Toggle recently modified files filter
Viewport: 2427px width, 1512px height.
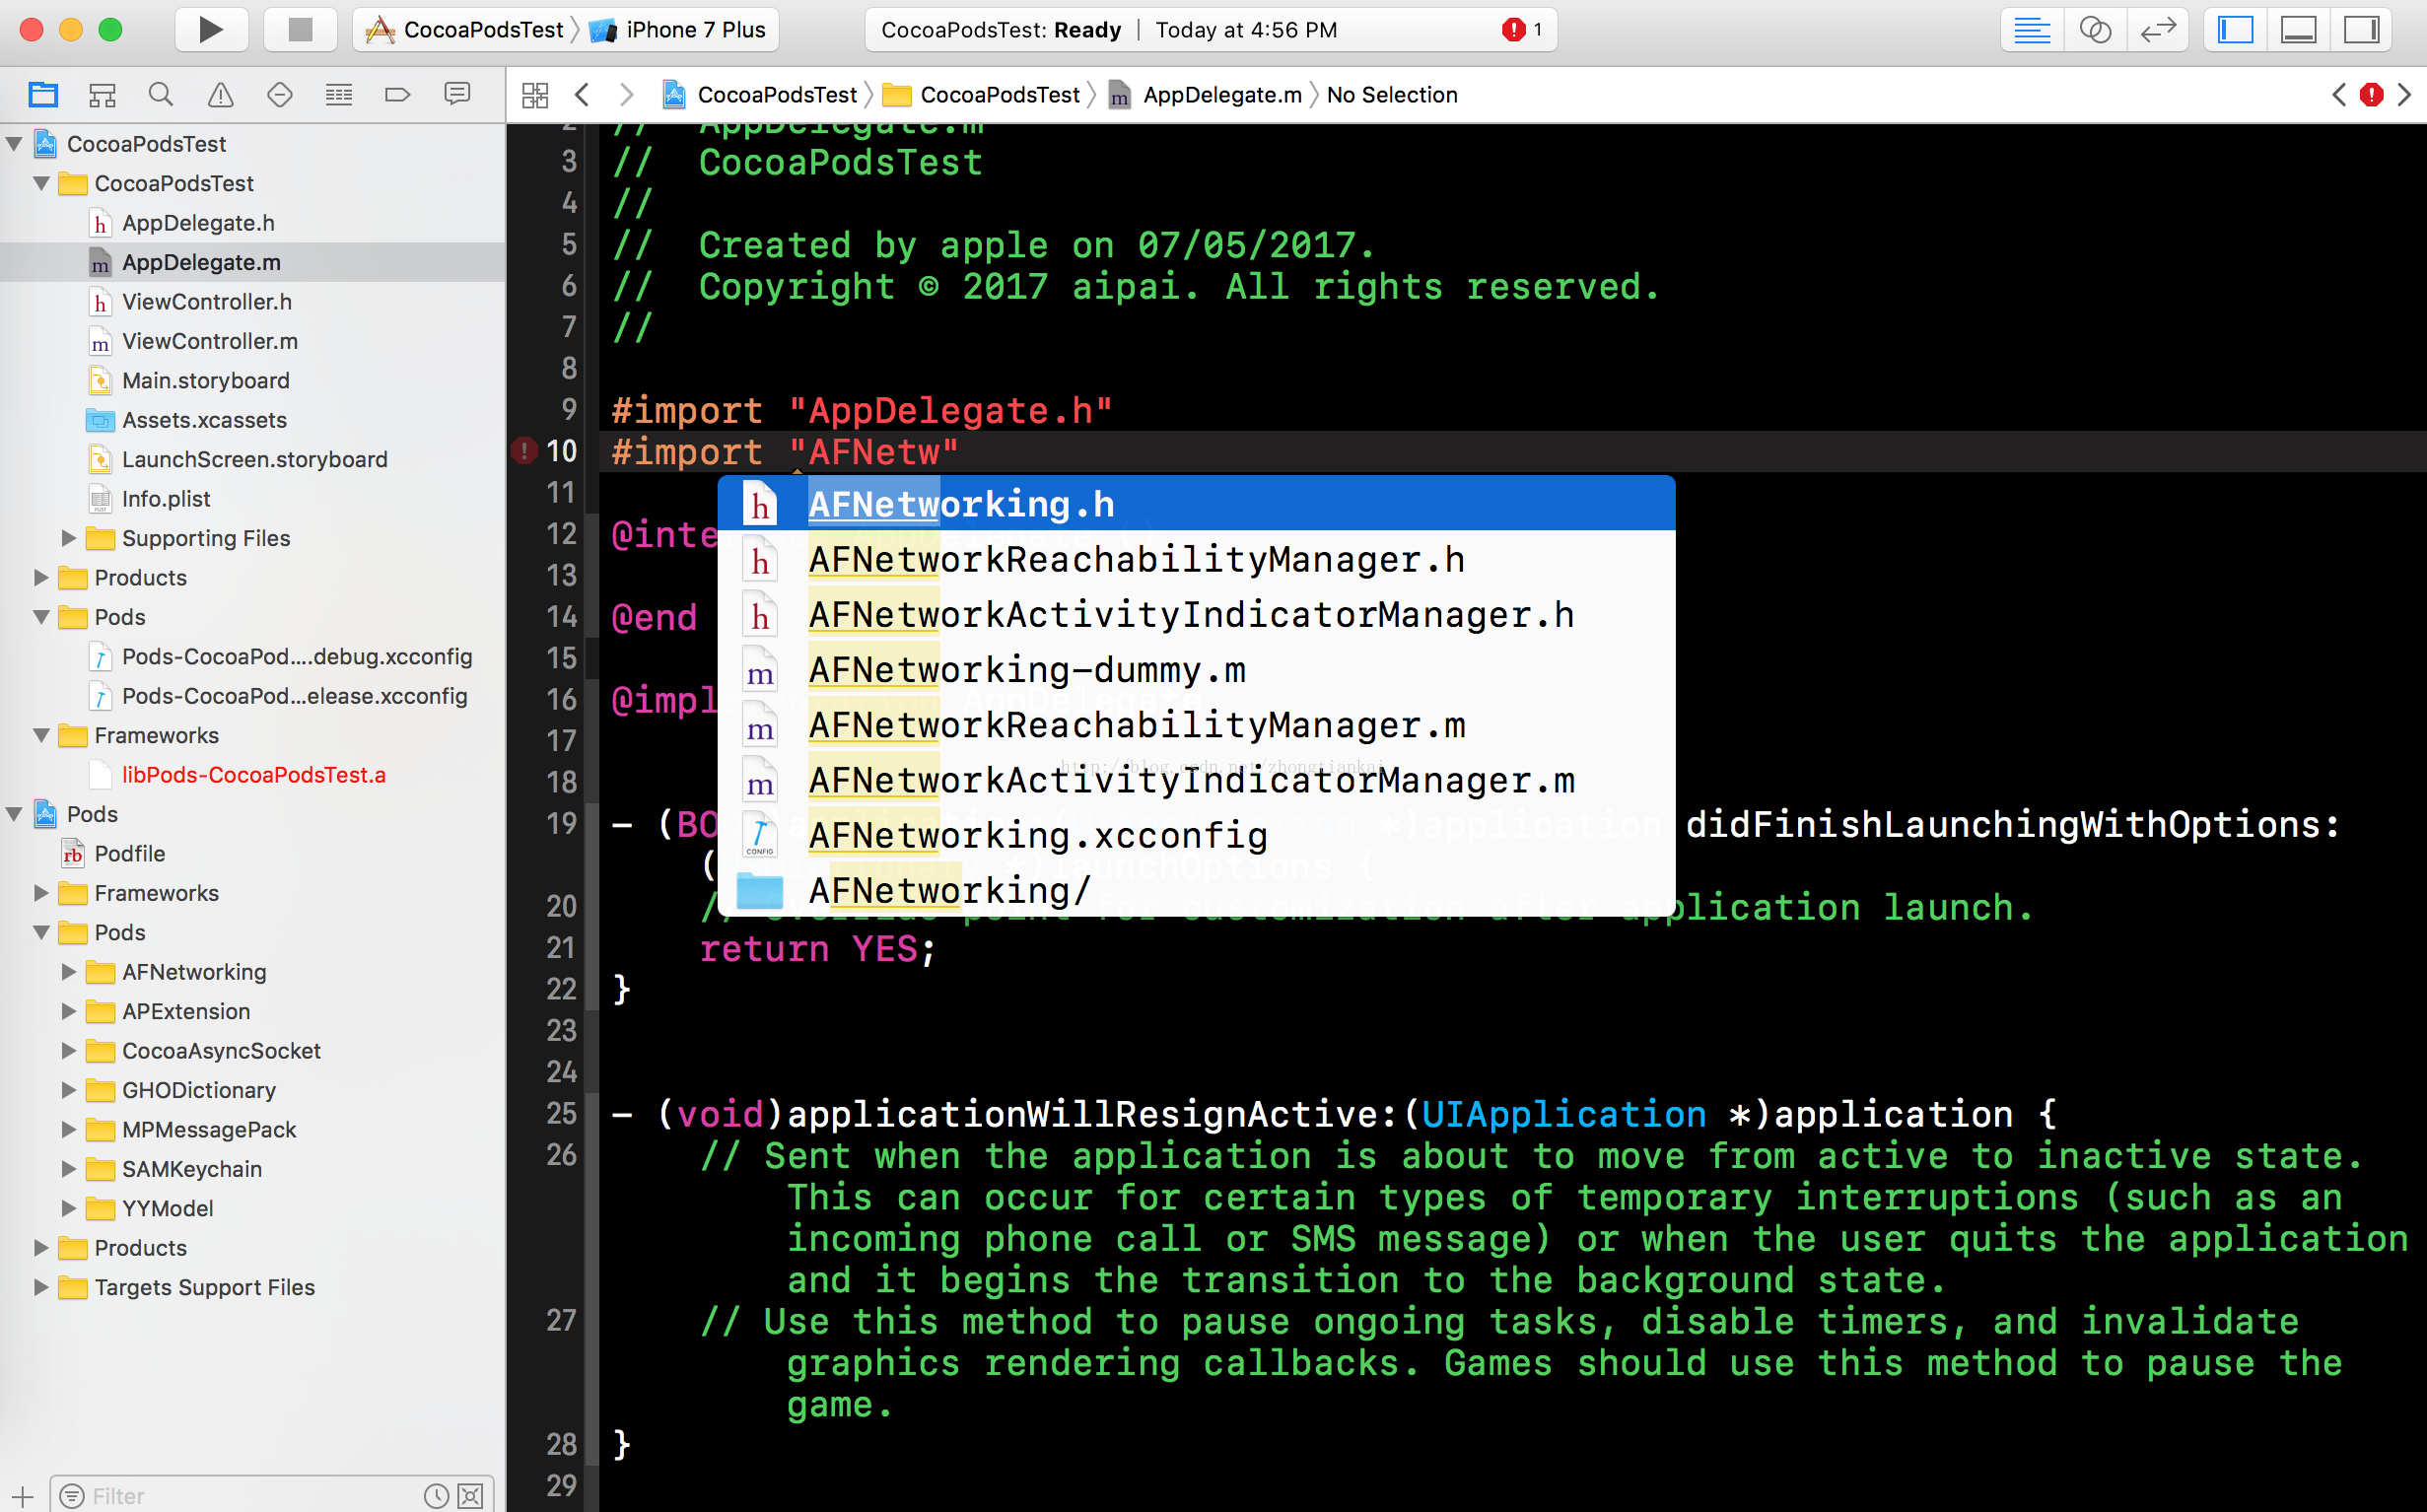(436, 1496)
